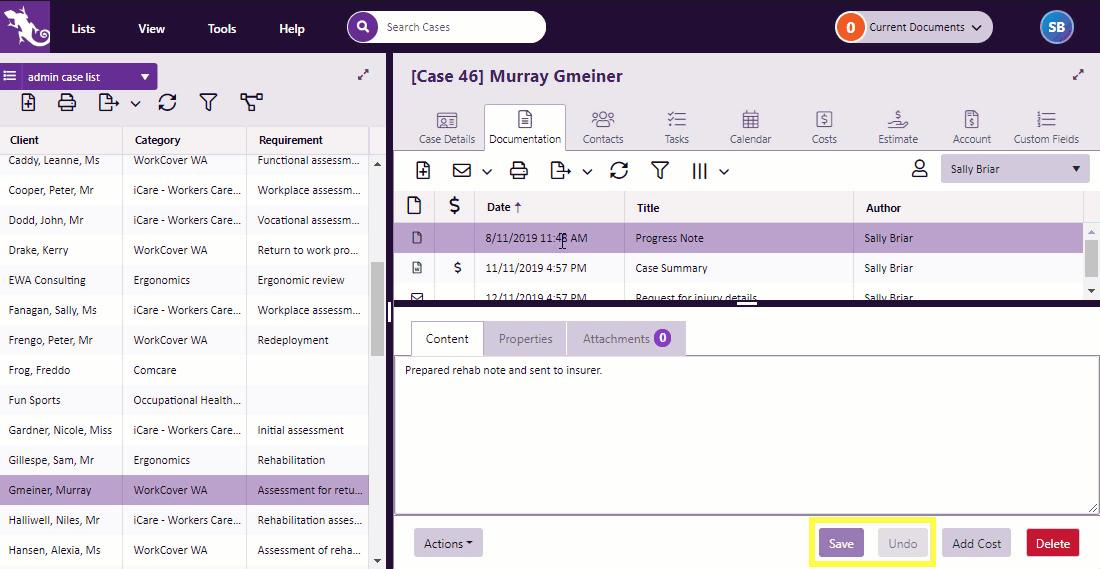Open the Properties tab

tap(525, 339)
